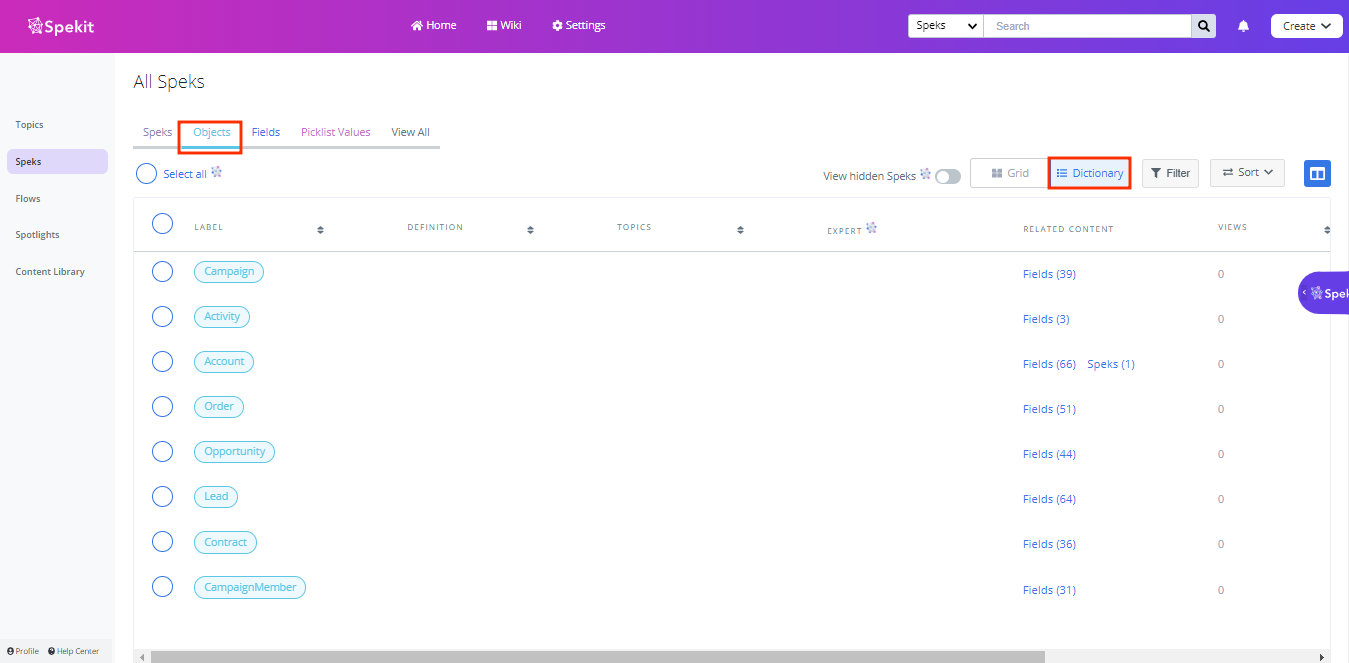Tick the Select all circle
This screenshot has height=663, width=1349.
click(147, 173)
